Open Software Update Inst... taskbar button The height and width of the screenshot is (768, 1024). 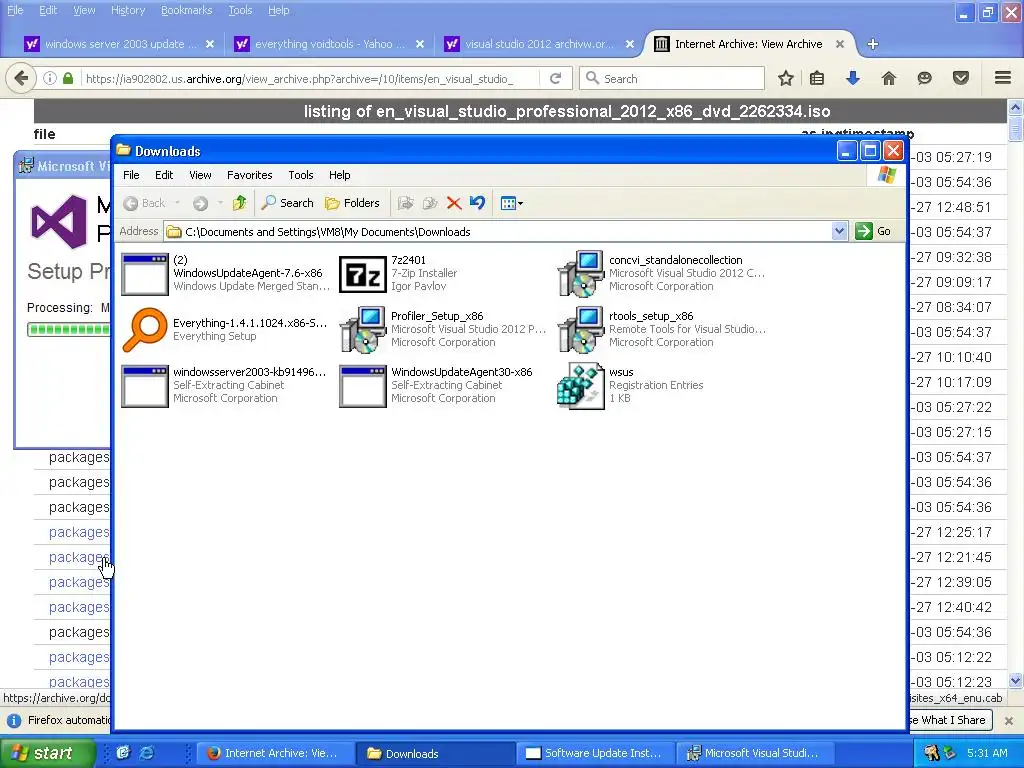click(594, 753)
